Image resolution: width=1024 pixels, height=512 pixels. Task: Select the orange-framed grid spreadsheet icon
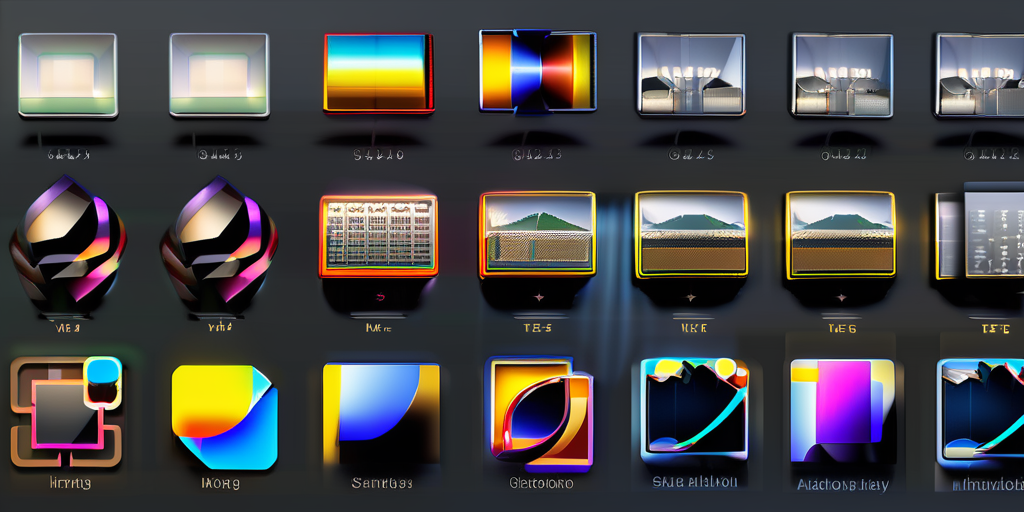[x=378, y=236]
